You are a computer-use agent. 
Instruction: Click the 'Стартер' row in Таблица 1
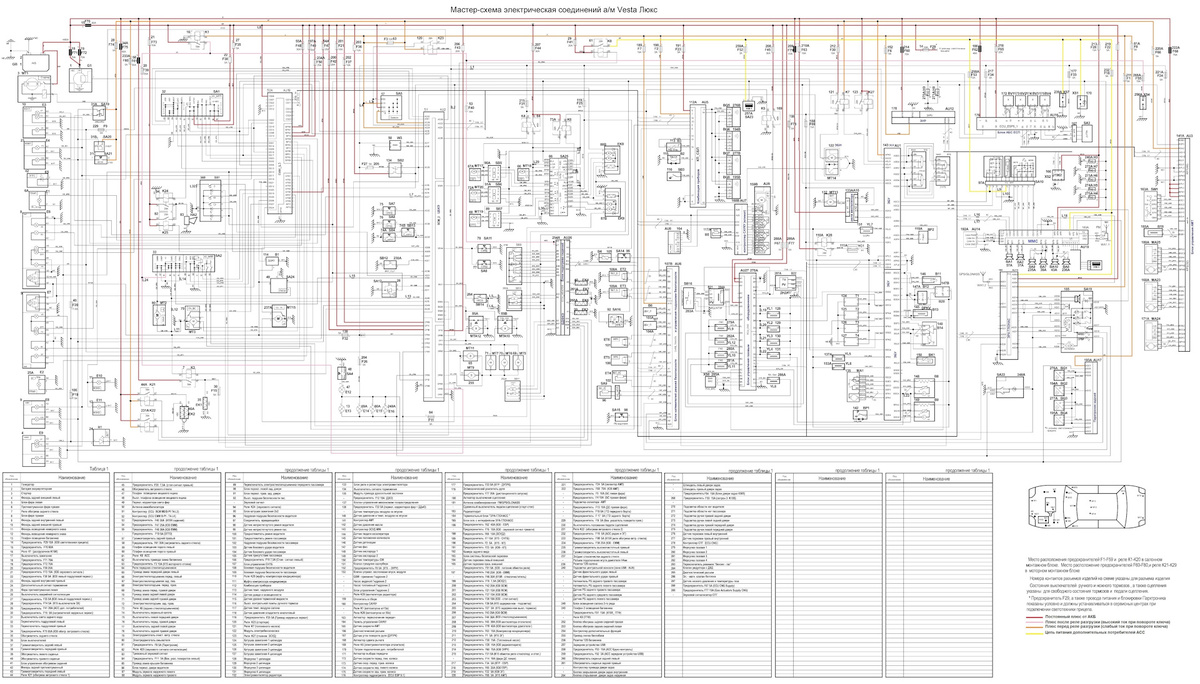56,493
